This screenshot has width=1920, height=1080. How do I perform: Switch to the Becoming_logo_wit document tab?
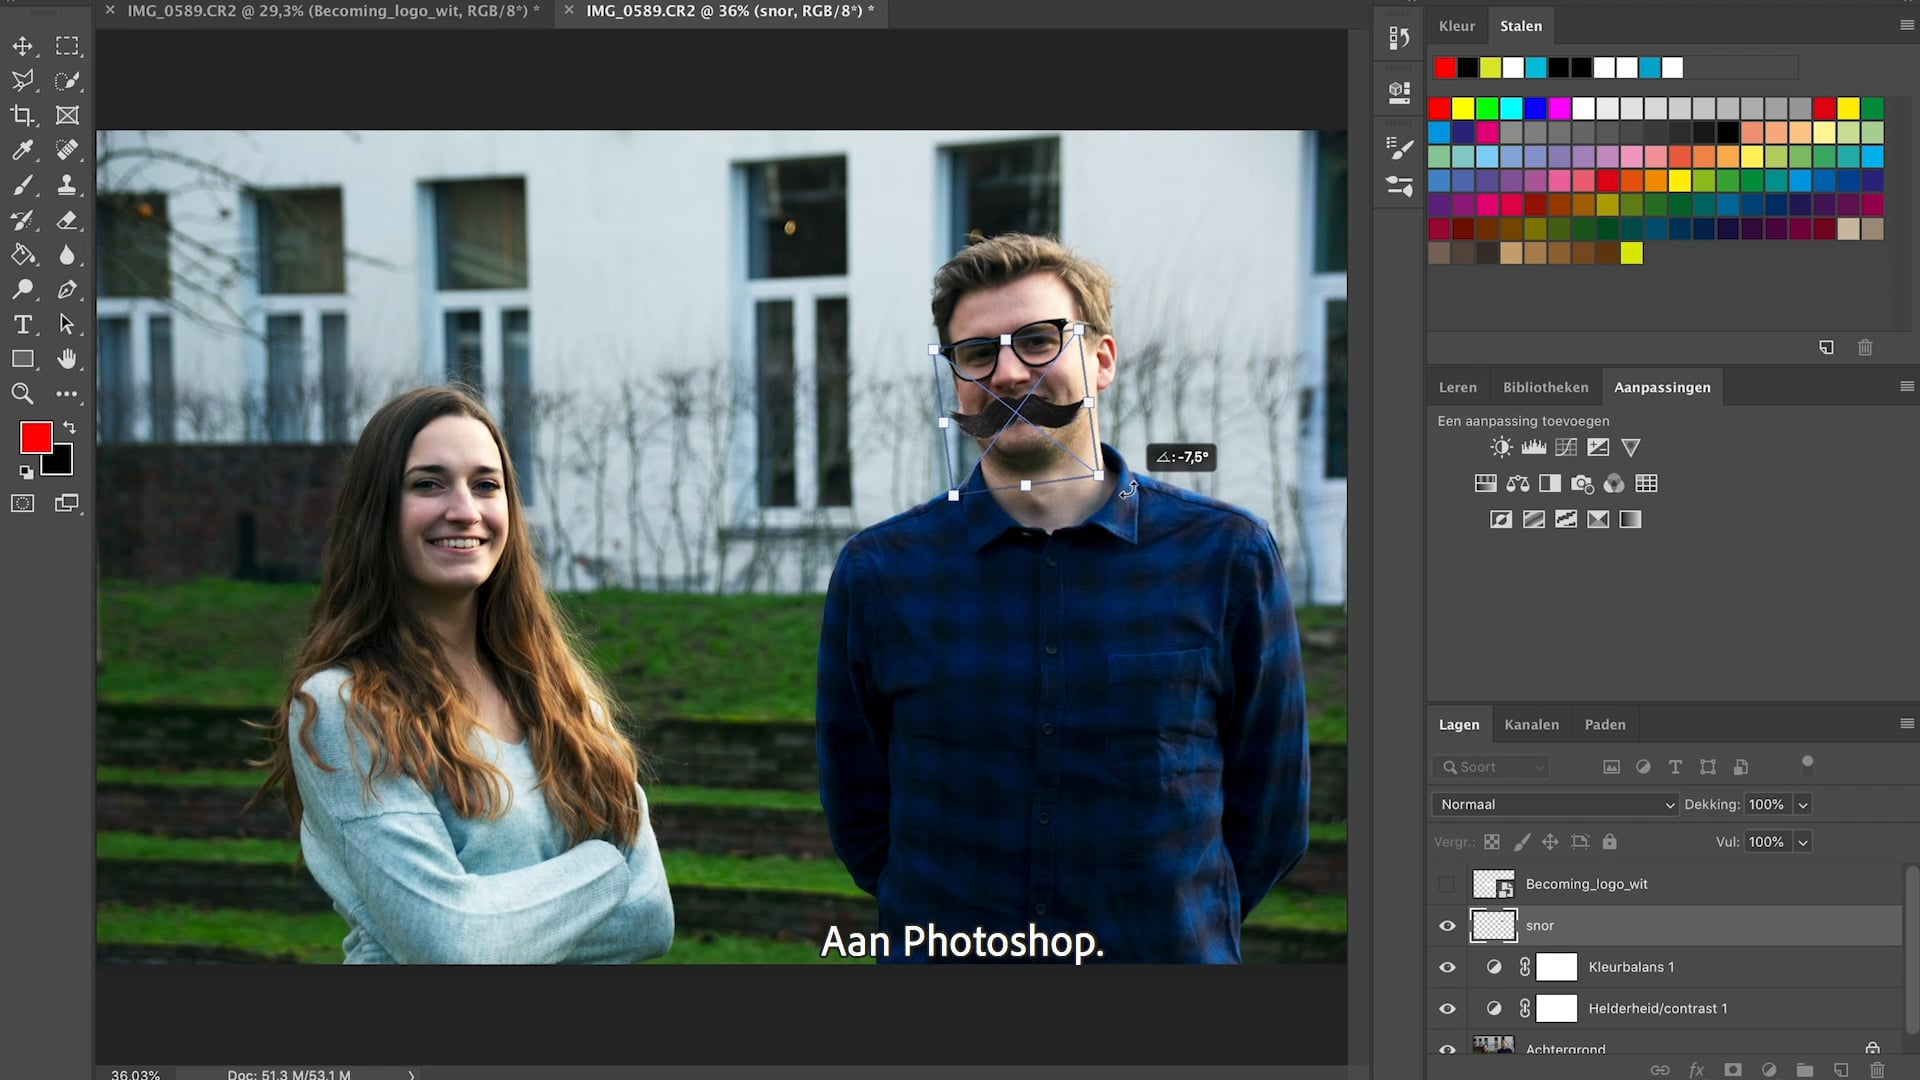click(333, 11)
